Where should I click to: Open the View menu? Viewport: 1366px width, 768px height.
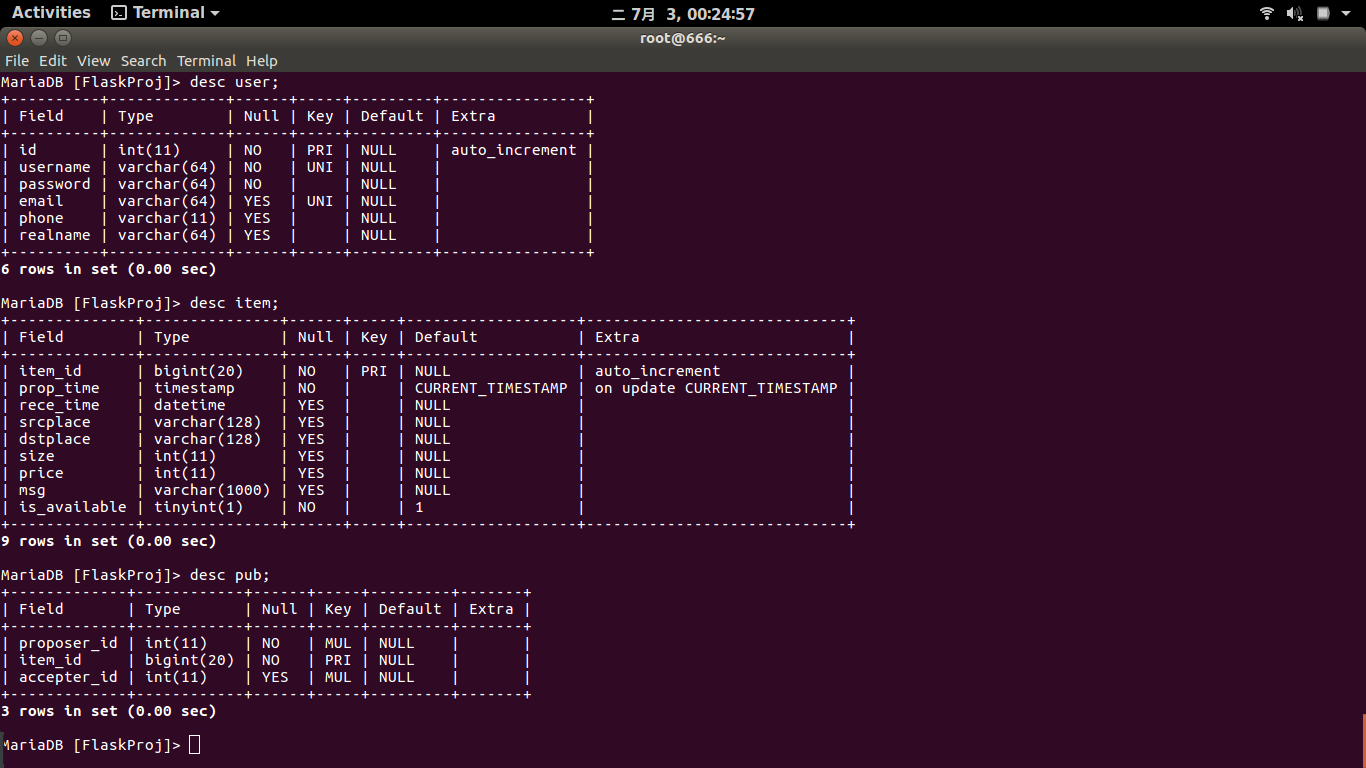[94, 61]
